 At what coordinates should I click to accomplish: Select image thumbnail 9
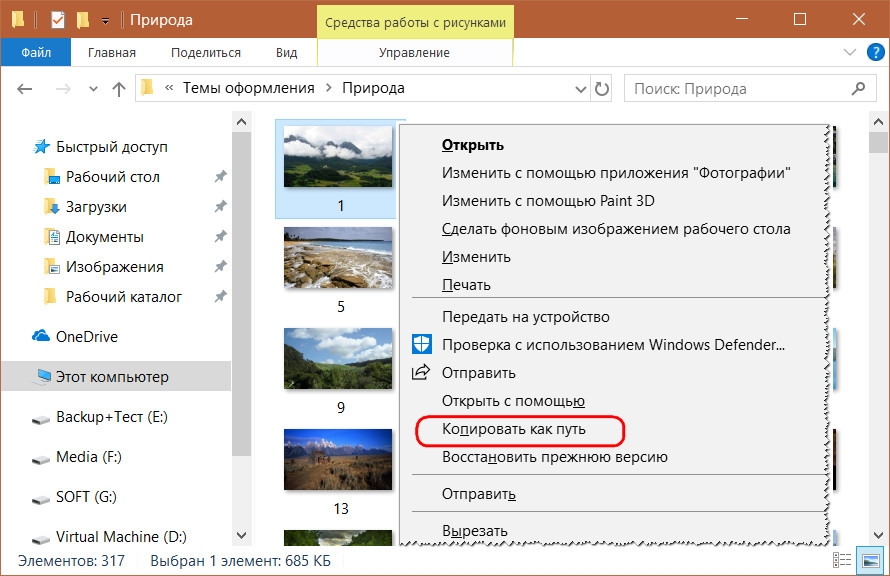[x=338, y=358]
